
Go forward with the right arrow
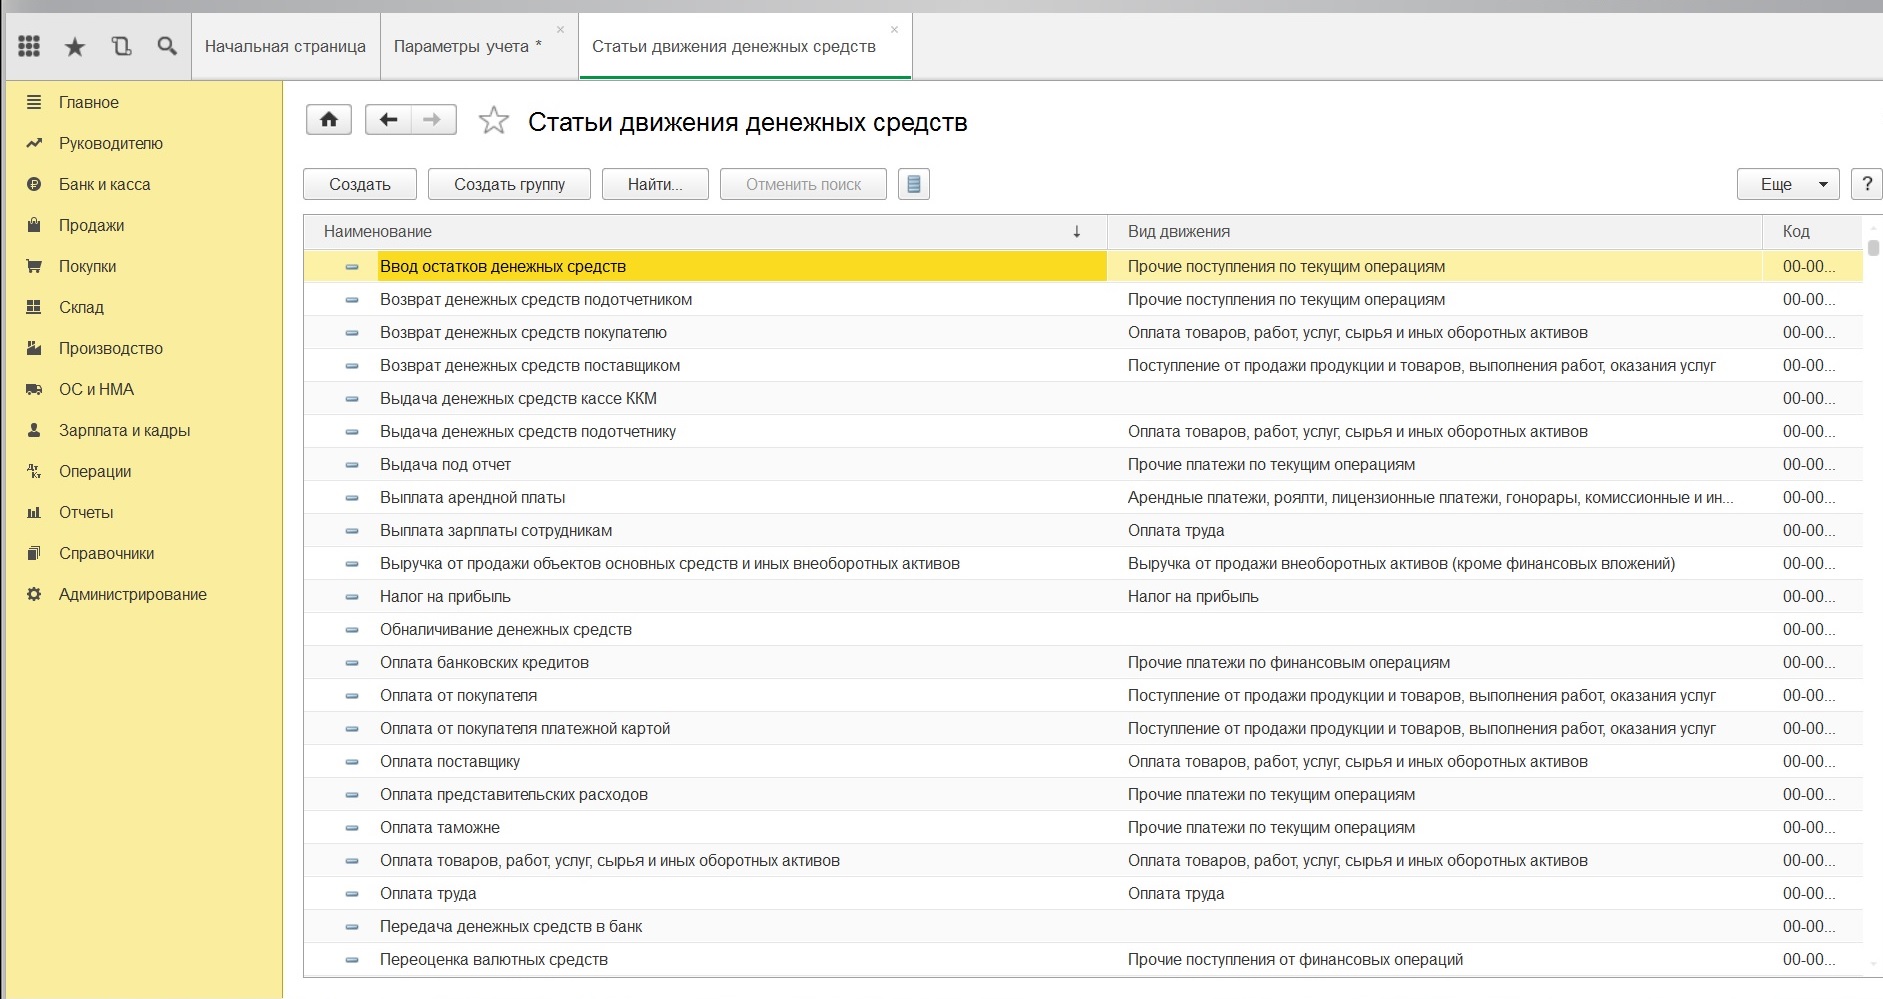[433, 120]
